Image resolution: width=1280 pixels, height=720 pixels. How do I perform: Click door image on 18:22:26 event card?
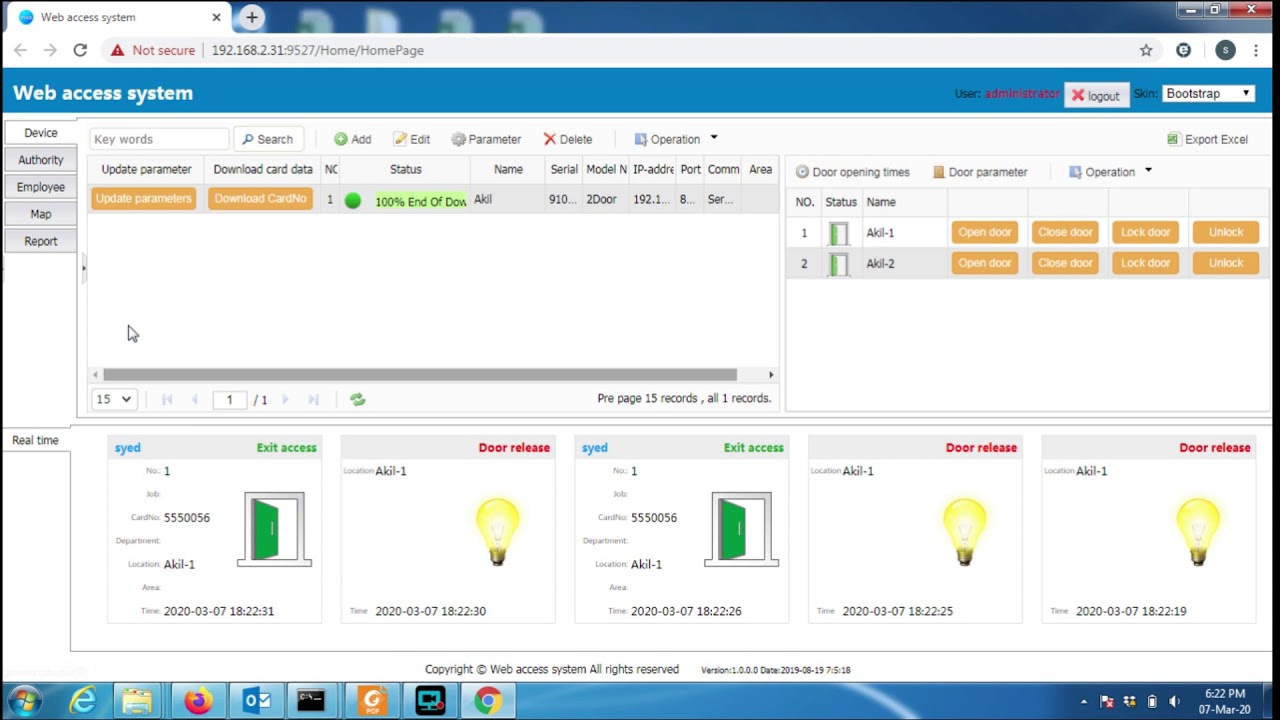click(741, 529)
